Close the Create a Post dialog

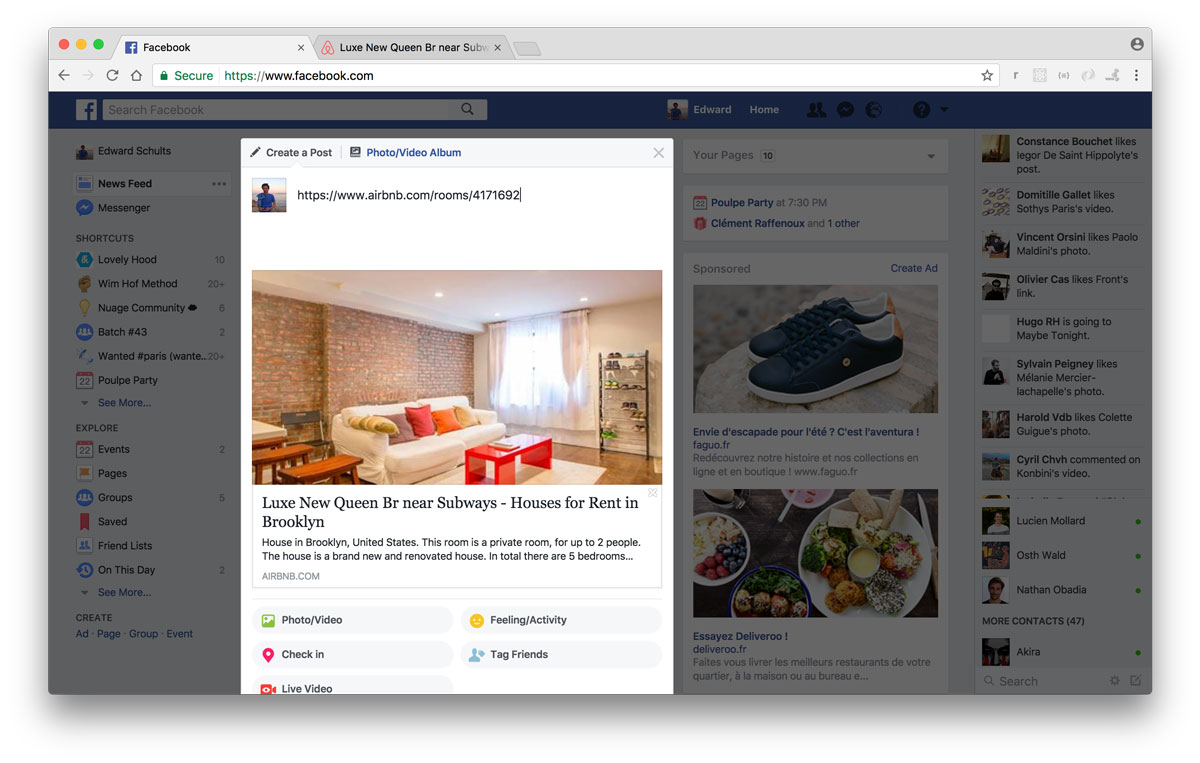tap(658, 153)
